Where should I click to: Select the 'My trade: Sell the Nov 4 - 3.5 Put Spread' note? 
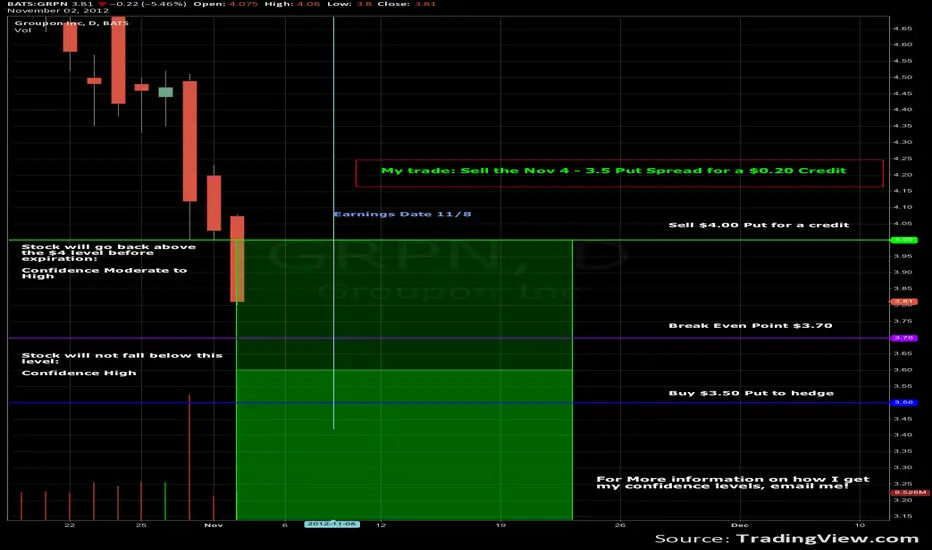[619, 172]
